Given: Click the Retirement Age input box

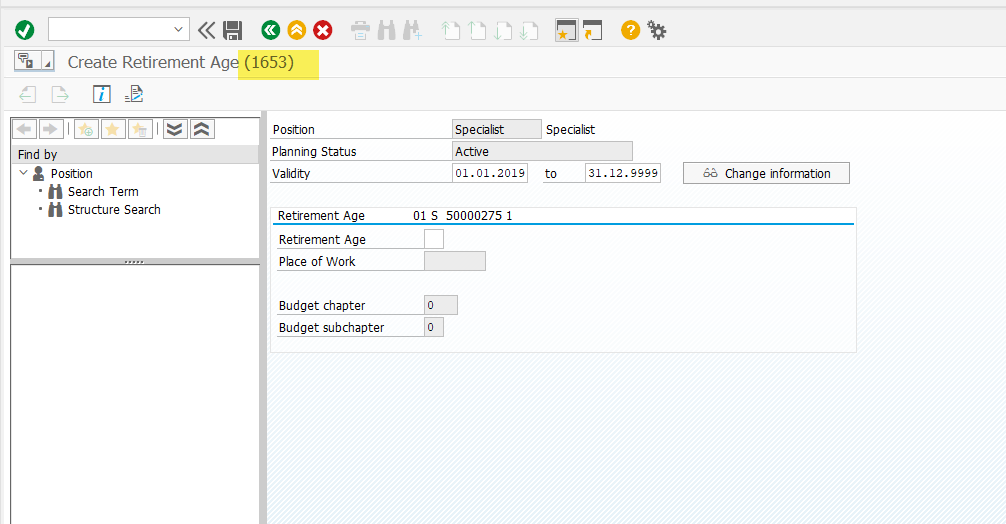Looking at the screenshot, I should point(434,239).
